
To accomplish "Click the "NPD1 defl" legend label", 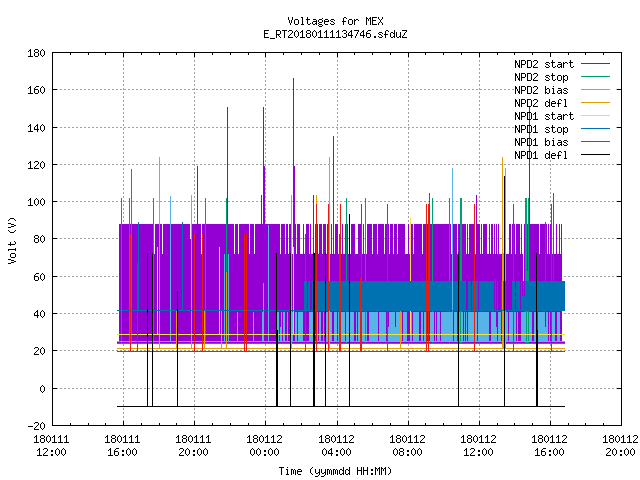I will 541,155.
